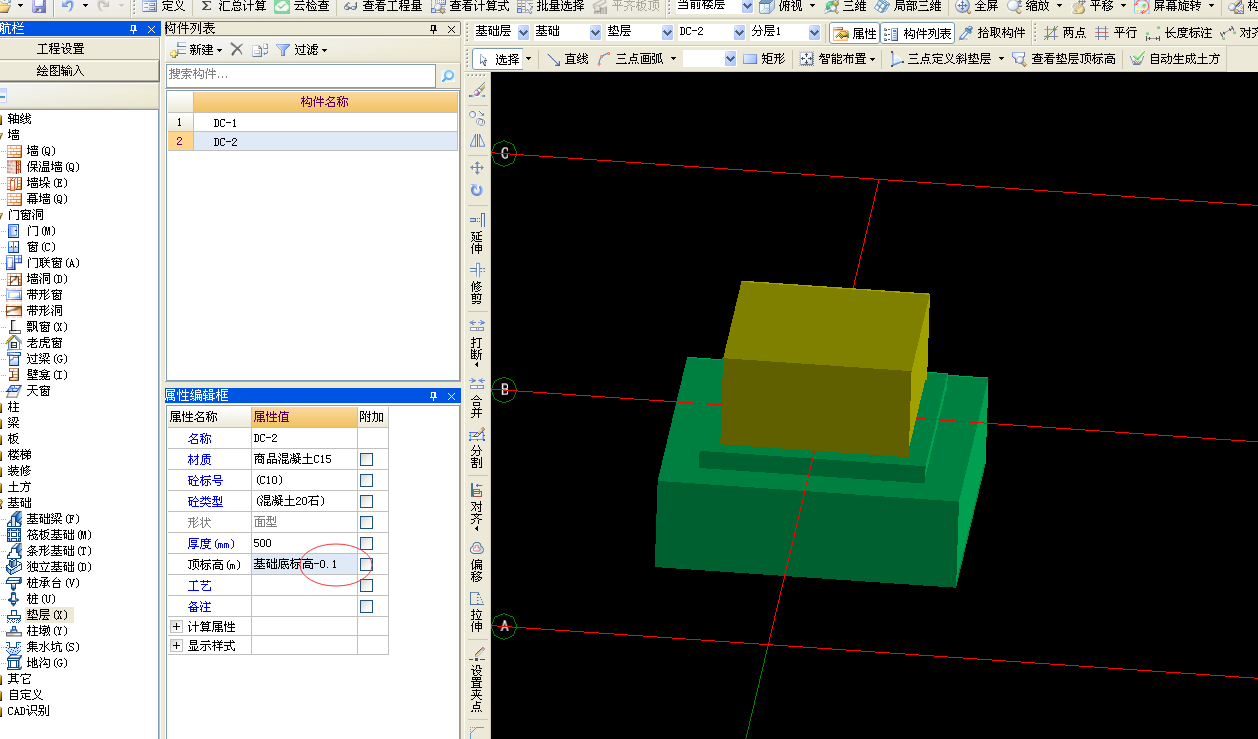
Task: Expand 显示样式 section
Action: coord(176,646)
